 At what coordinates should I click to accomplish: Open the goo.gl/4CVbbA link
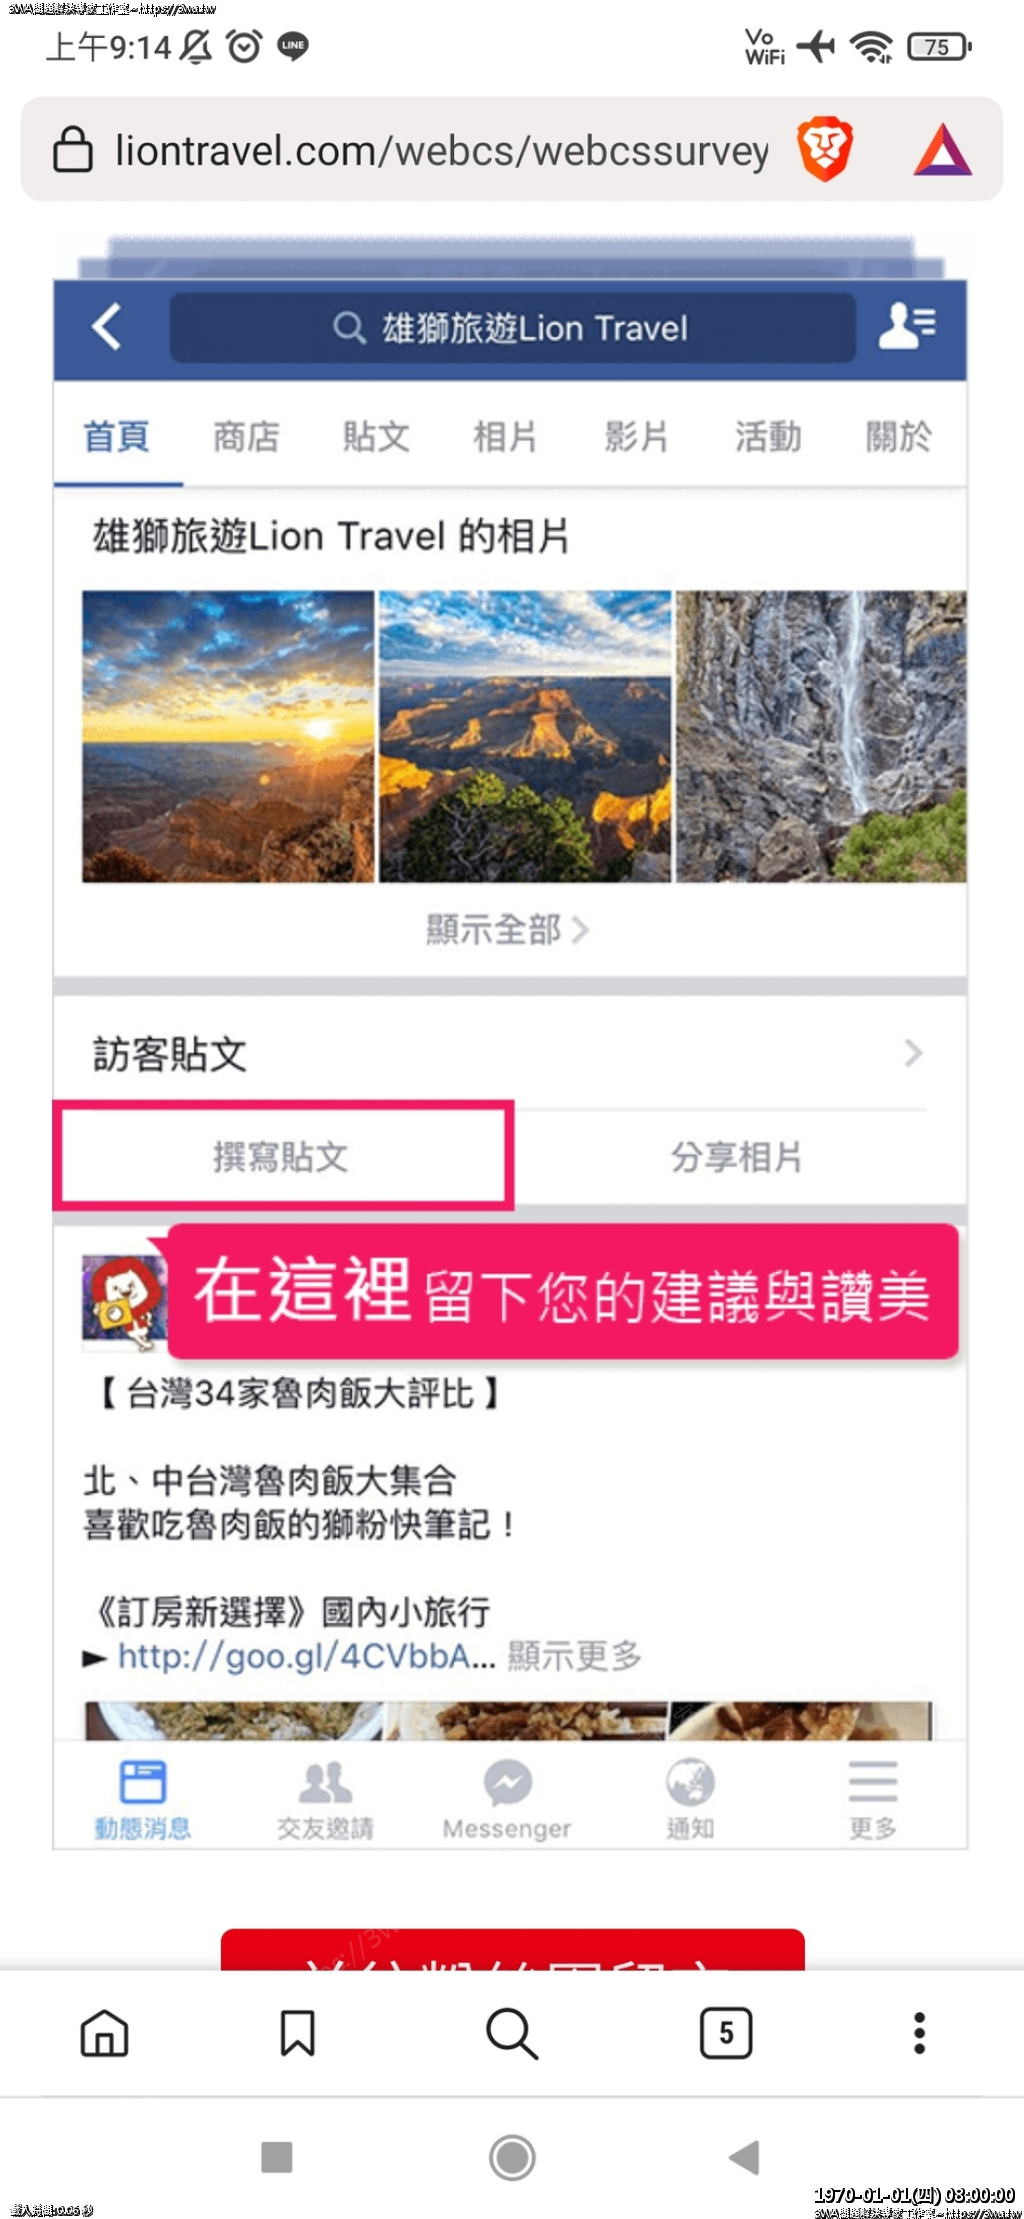pos(306,1656)
